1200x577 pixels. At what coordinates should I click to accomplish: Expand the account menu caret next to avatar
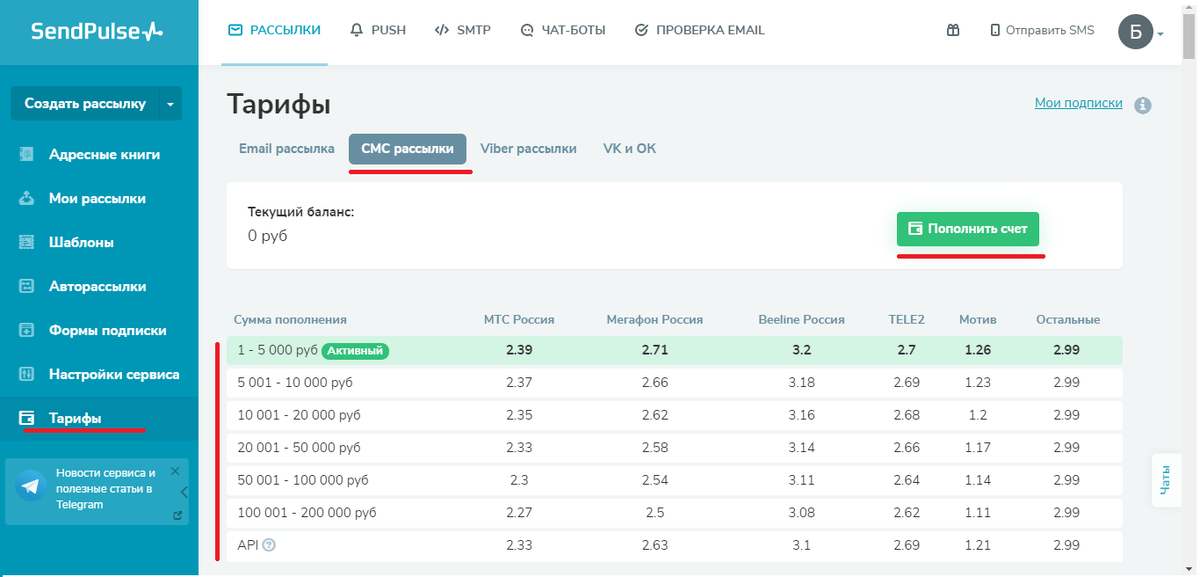(x=1161, y=34)
